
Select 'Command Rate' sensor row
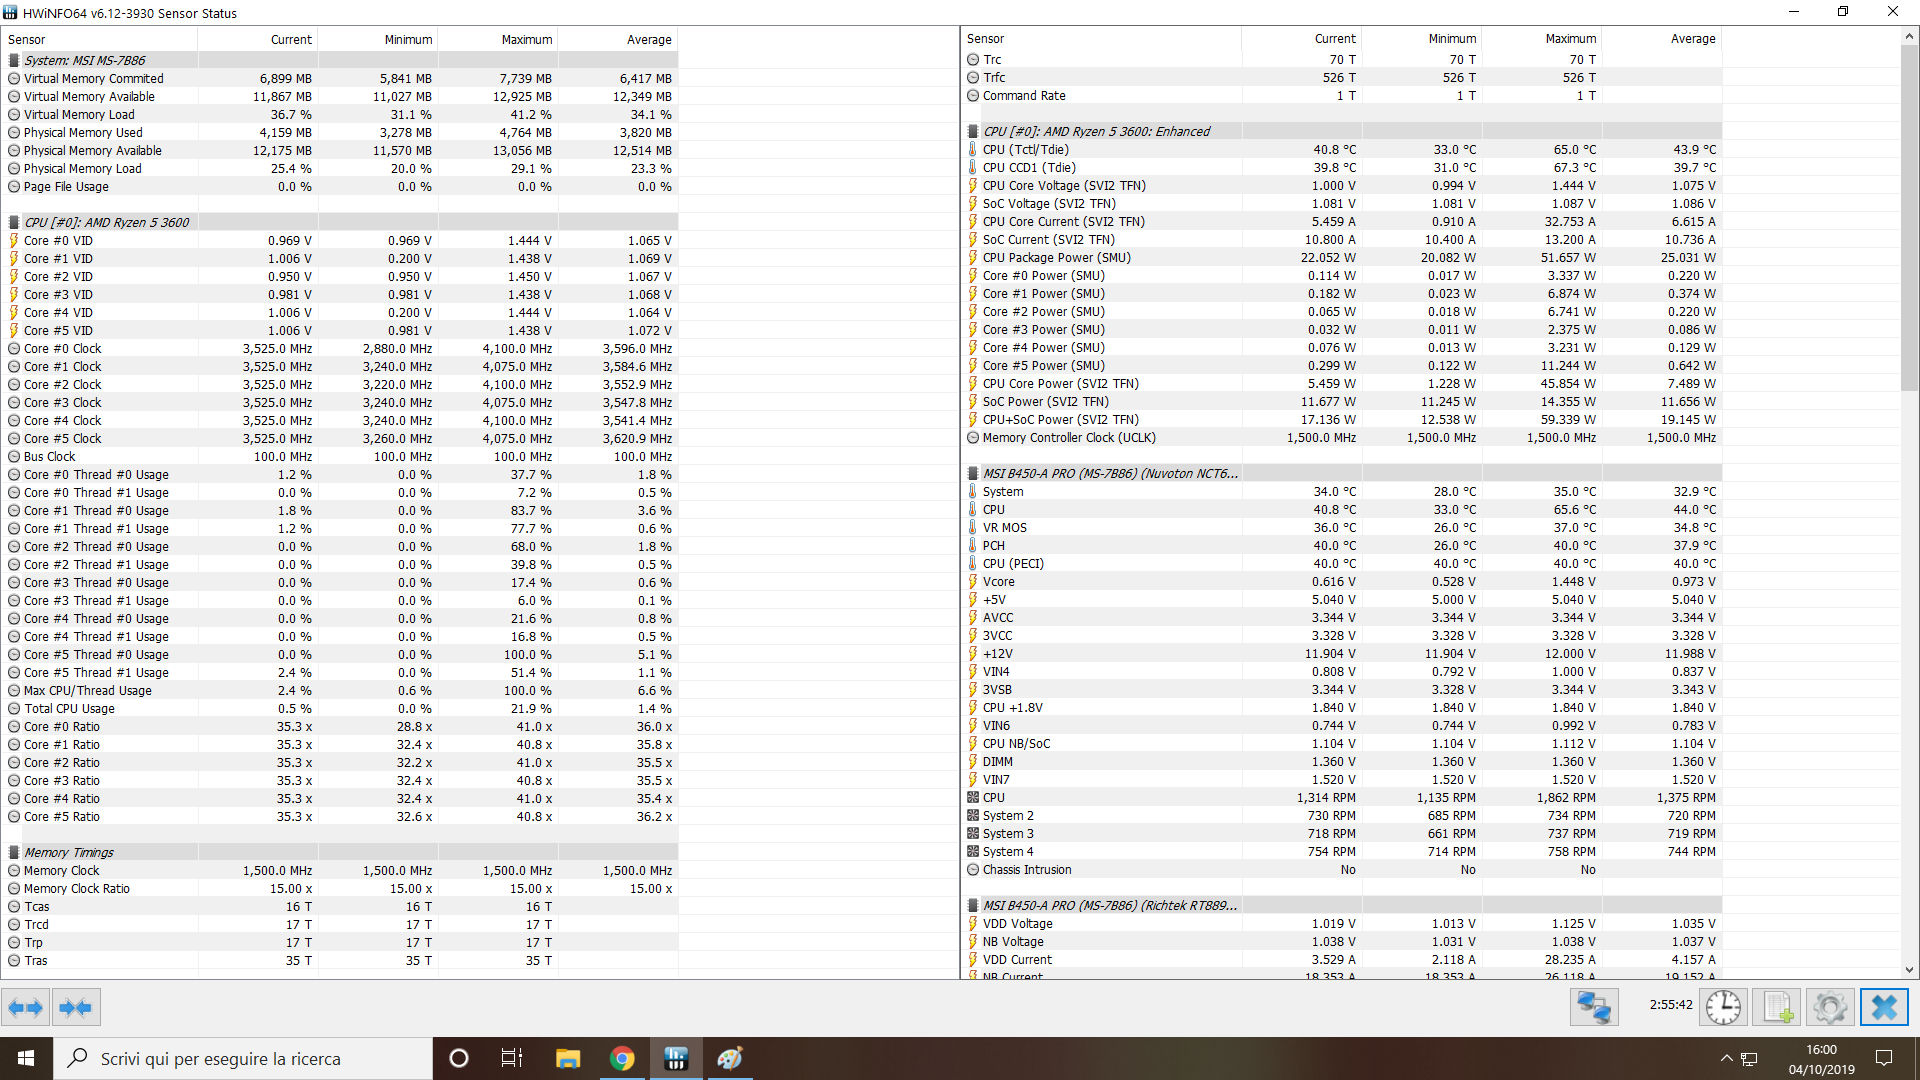pos(1342,96)
